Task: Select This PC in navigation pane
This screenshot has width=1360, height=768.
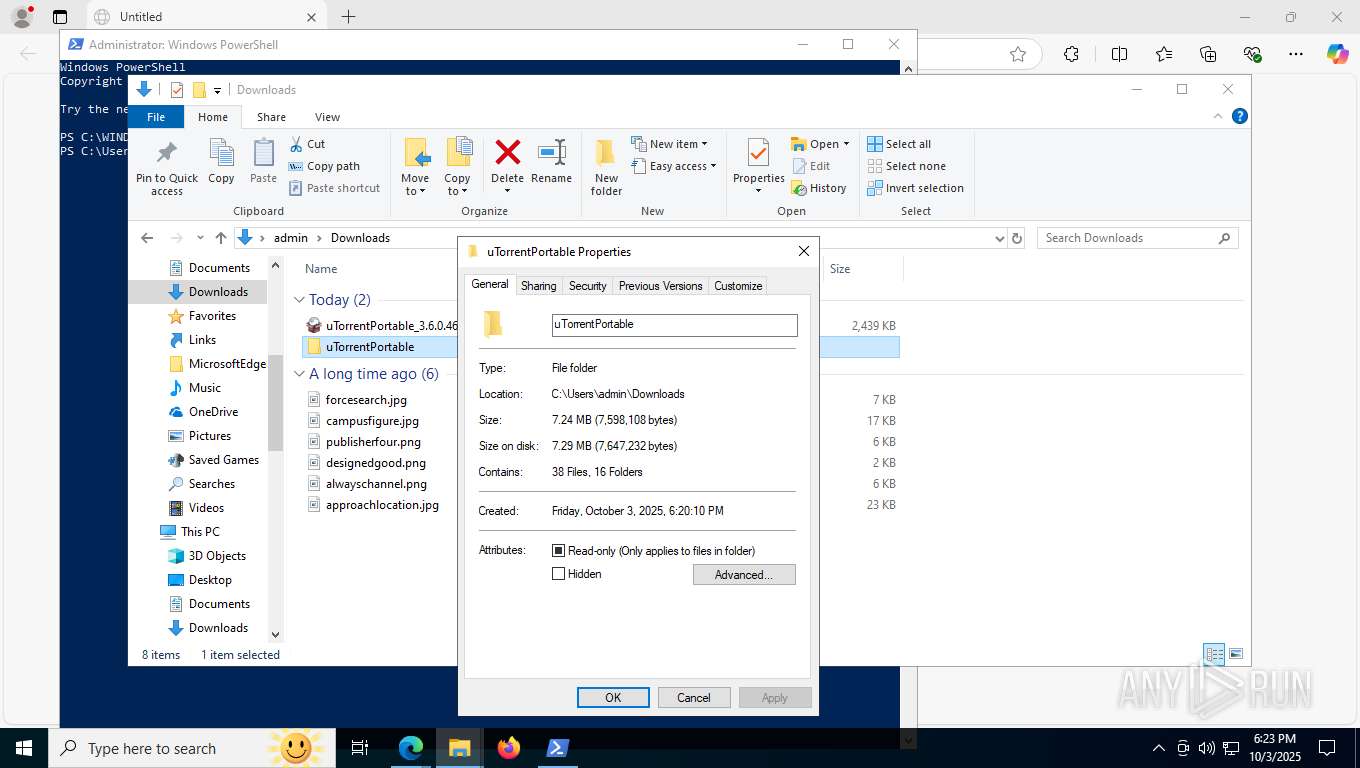Action: [200, 532]
